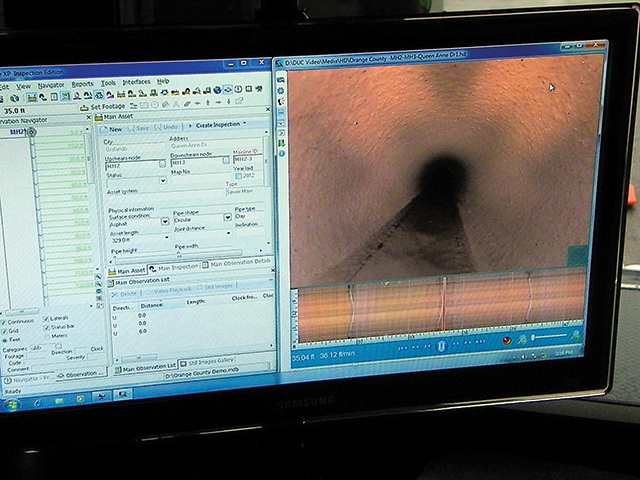This screenshot has width=640, height=480.
Task: Click the Set Footage toolbar icon
Action: pyautogui.click(x=83, y=106)
